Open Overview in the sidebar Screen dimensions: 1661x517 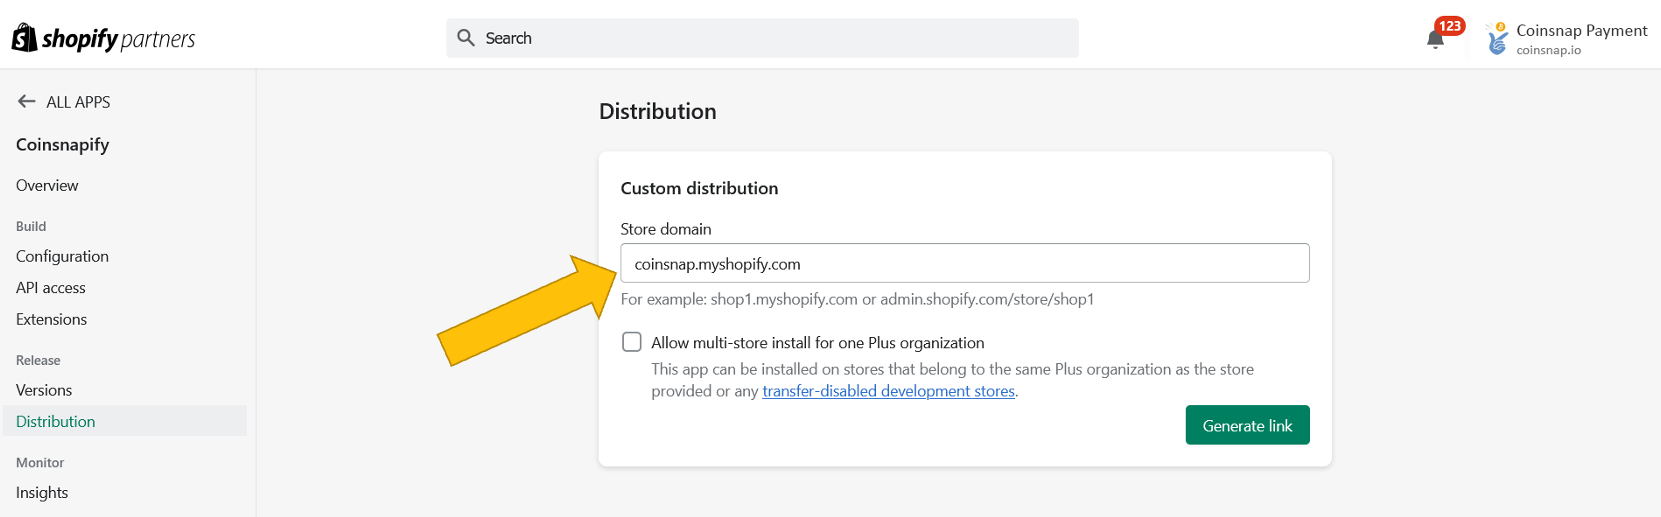[x=47, y=185]
